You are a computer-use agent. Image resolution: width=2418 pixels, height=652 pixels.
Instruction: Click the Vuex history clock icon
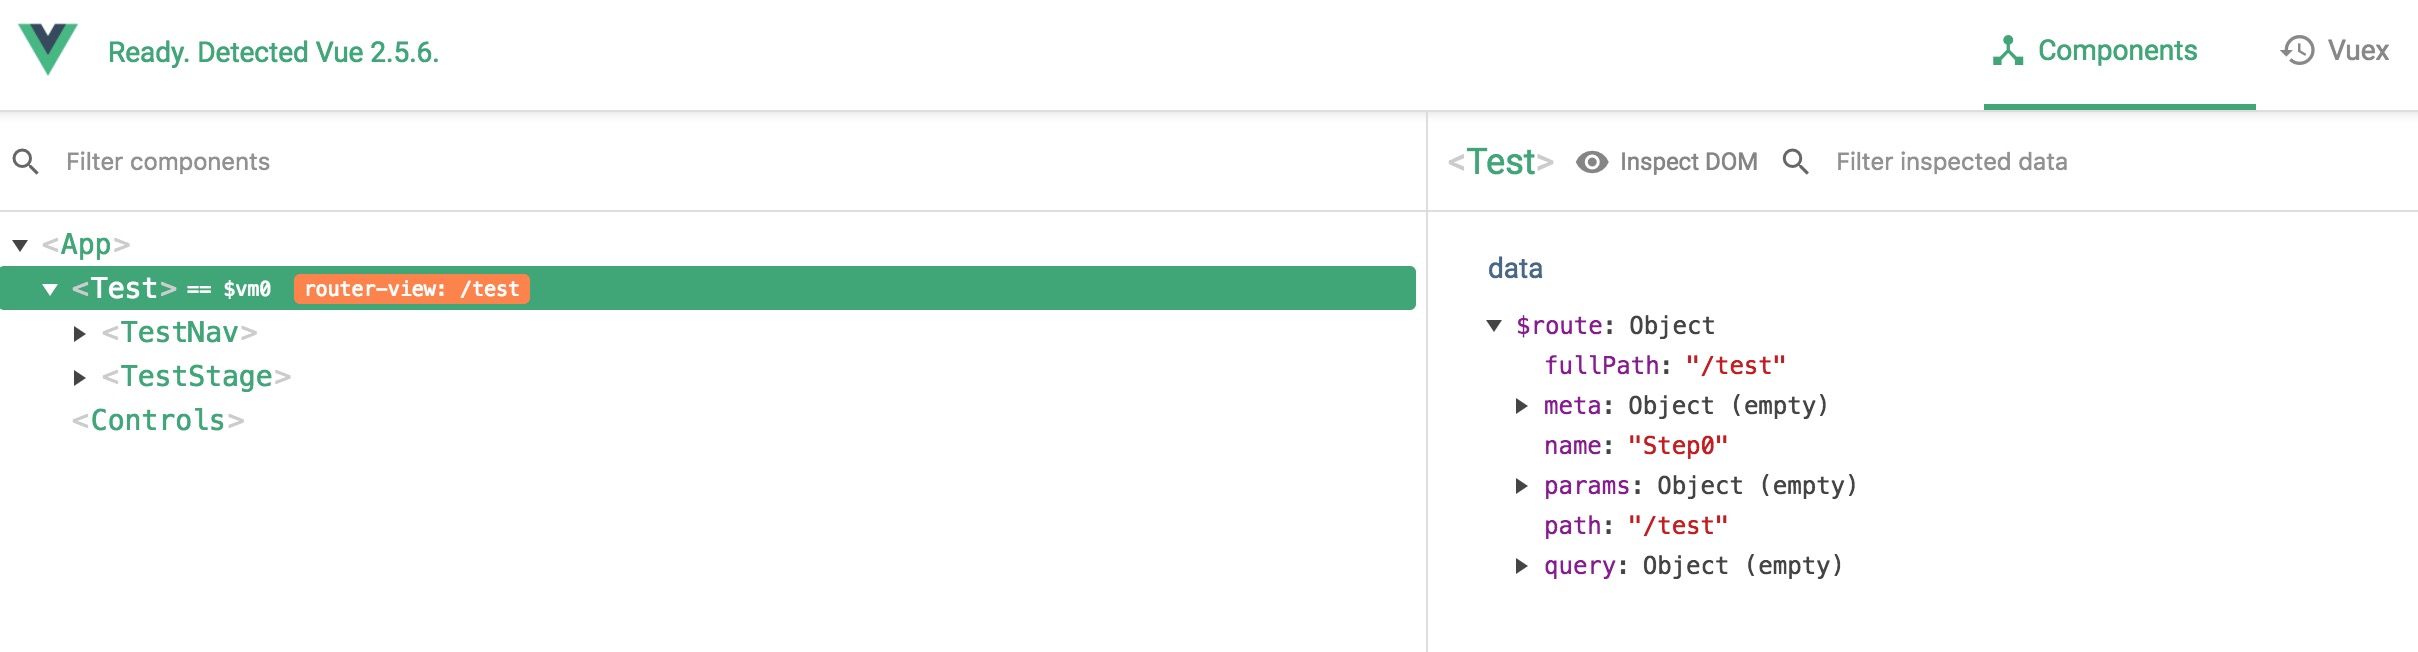coord(2297,51)
